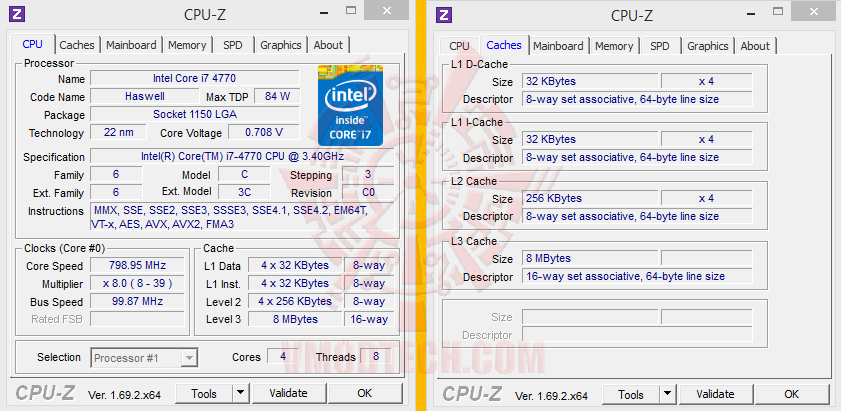This screenshot has height=411, width=841.
Task: Click L1 D-Cache size '32 KBytes'
Action: pyautogui.click(x=590, y=81)
